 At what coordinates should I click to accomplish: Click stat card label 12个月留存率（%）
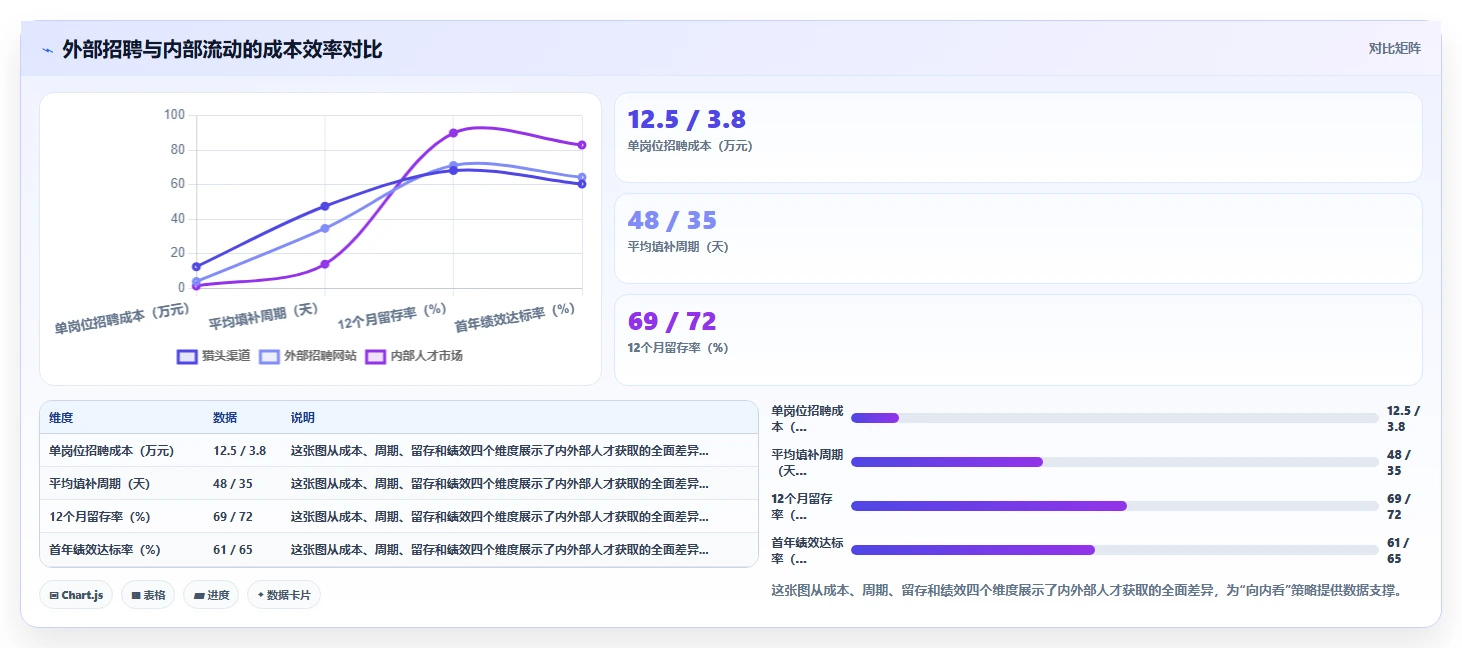tap(678, 348)
